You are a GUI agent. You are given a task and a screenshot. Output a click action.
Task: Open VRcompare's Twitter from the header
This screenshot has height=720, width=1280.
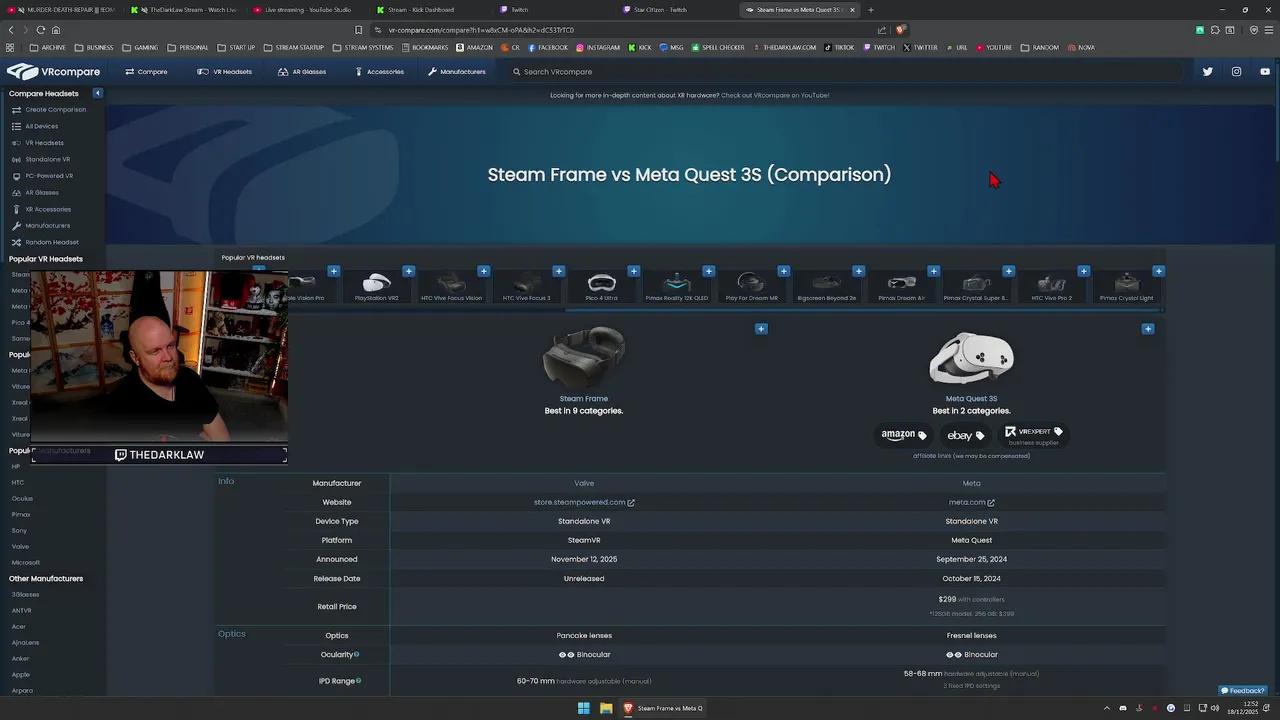click(x=1207, y=71)
